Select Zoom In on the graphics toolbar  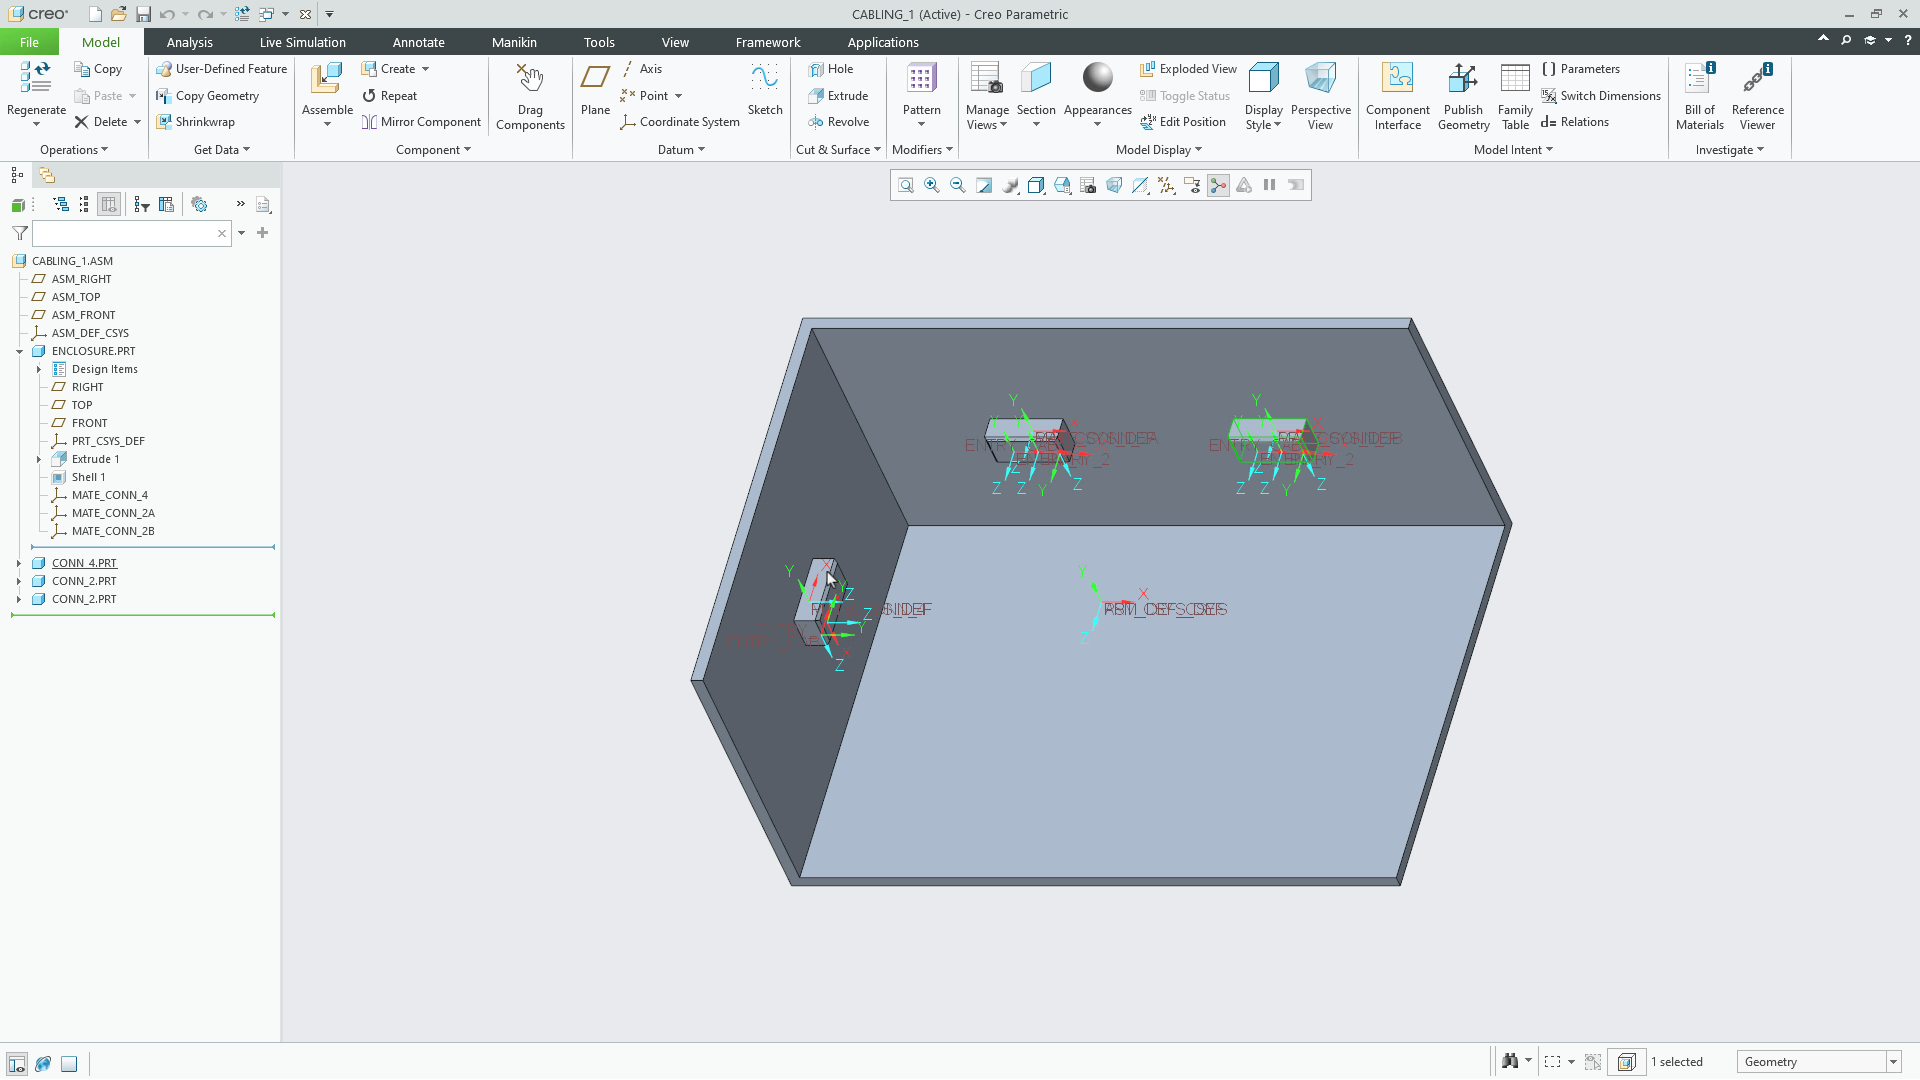(932, 185)
